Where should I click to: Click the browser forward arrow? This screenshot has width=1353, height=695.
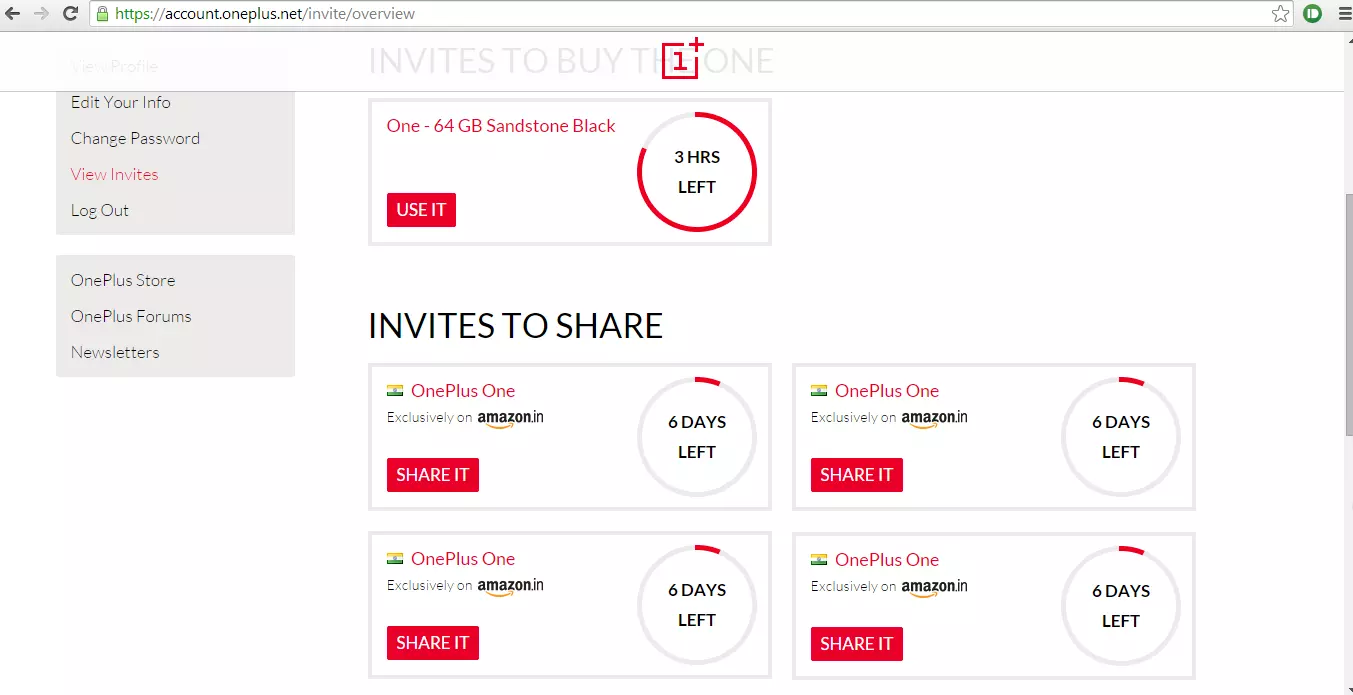[x=42, y=14]
